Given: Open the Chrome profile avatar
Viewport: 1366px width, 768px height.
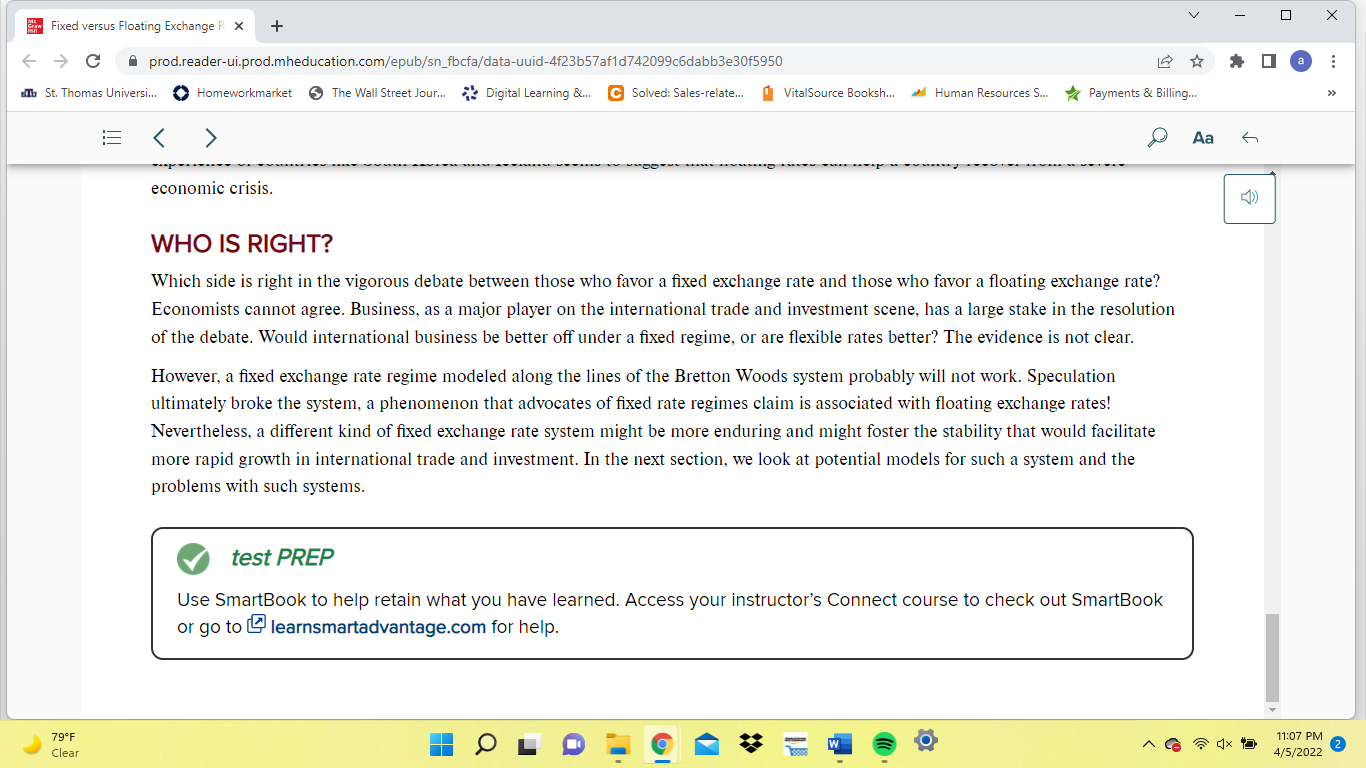Looking at the screenshot, I should click(x=1301, y=61).
